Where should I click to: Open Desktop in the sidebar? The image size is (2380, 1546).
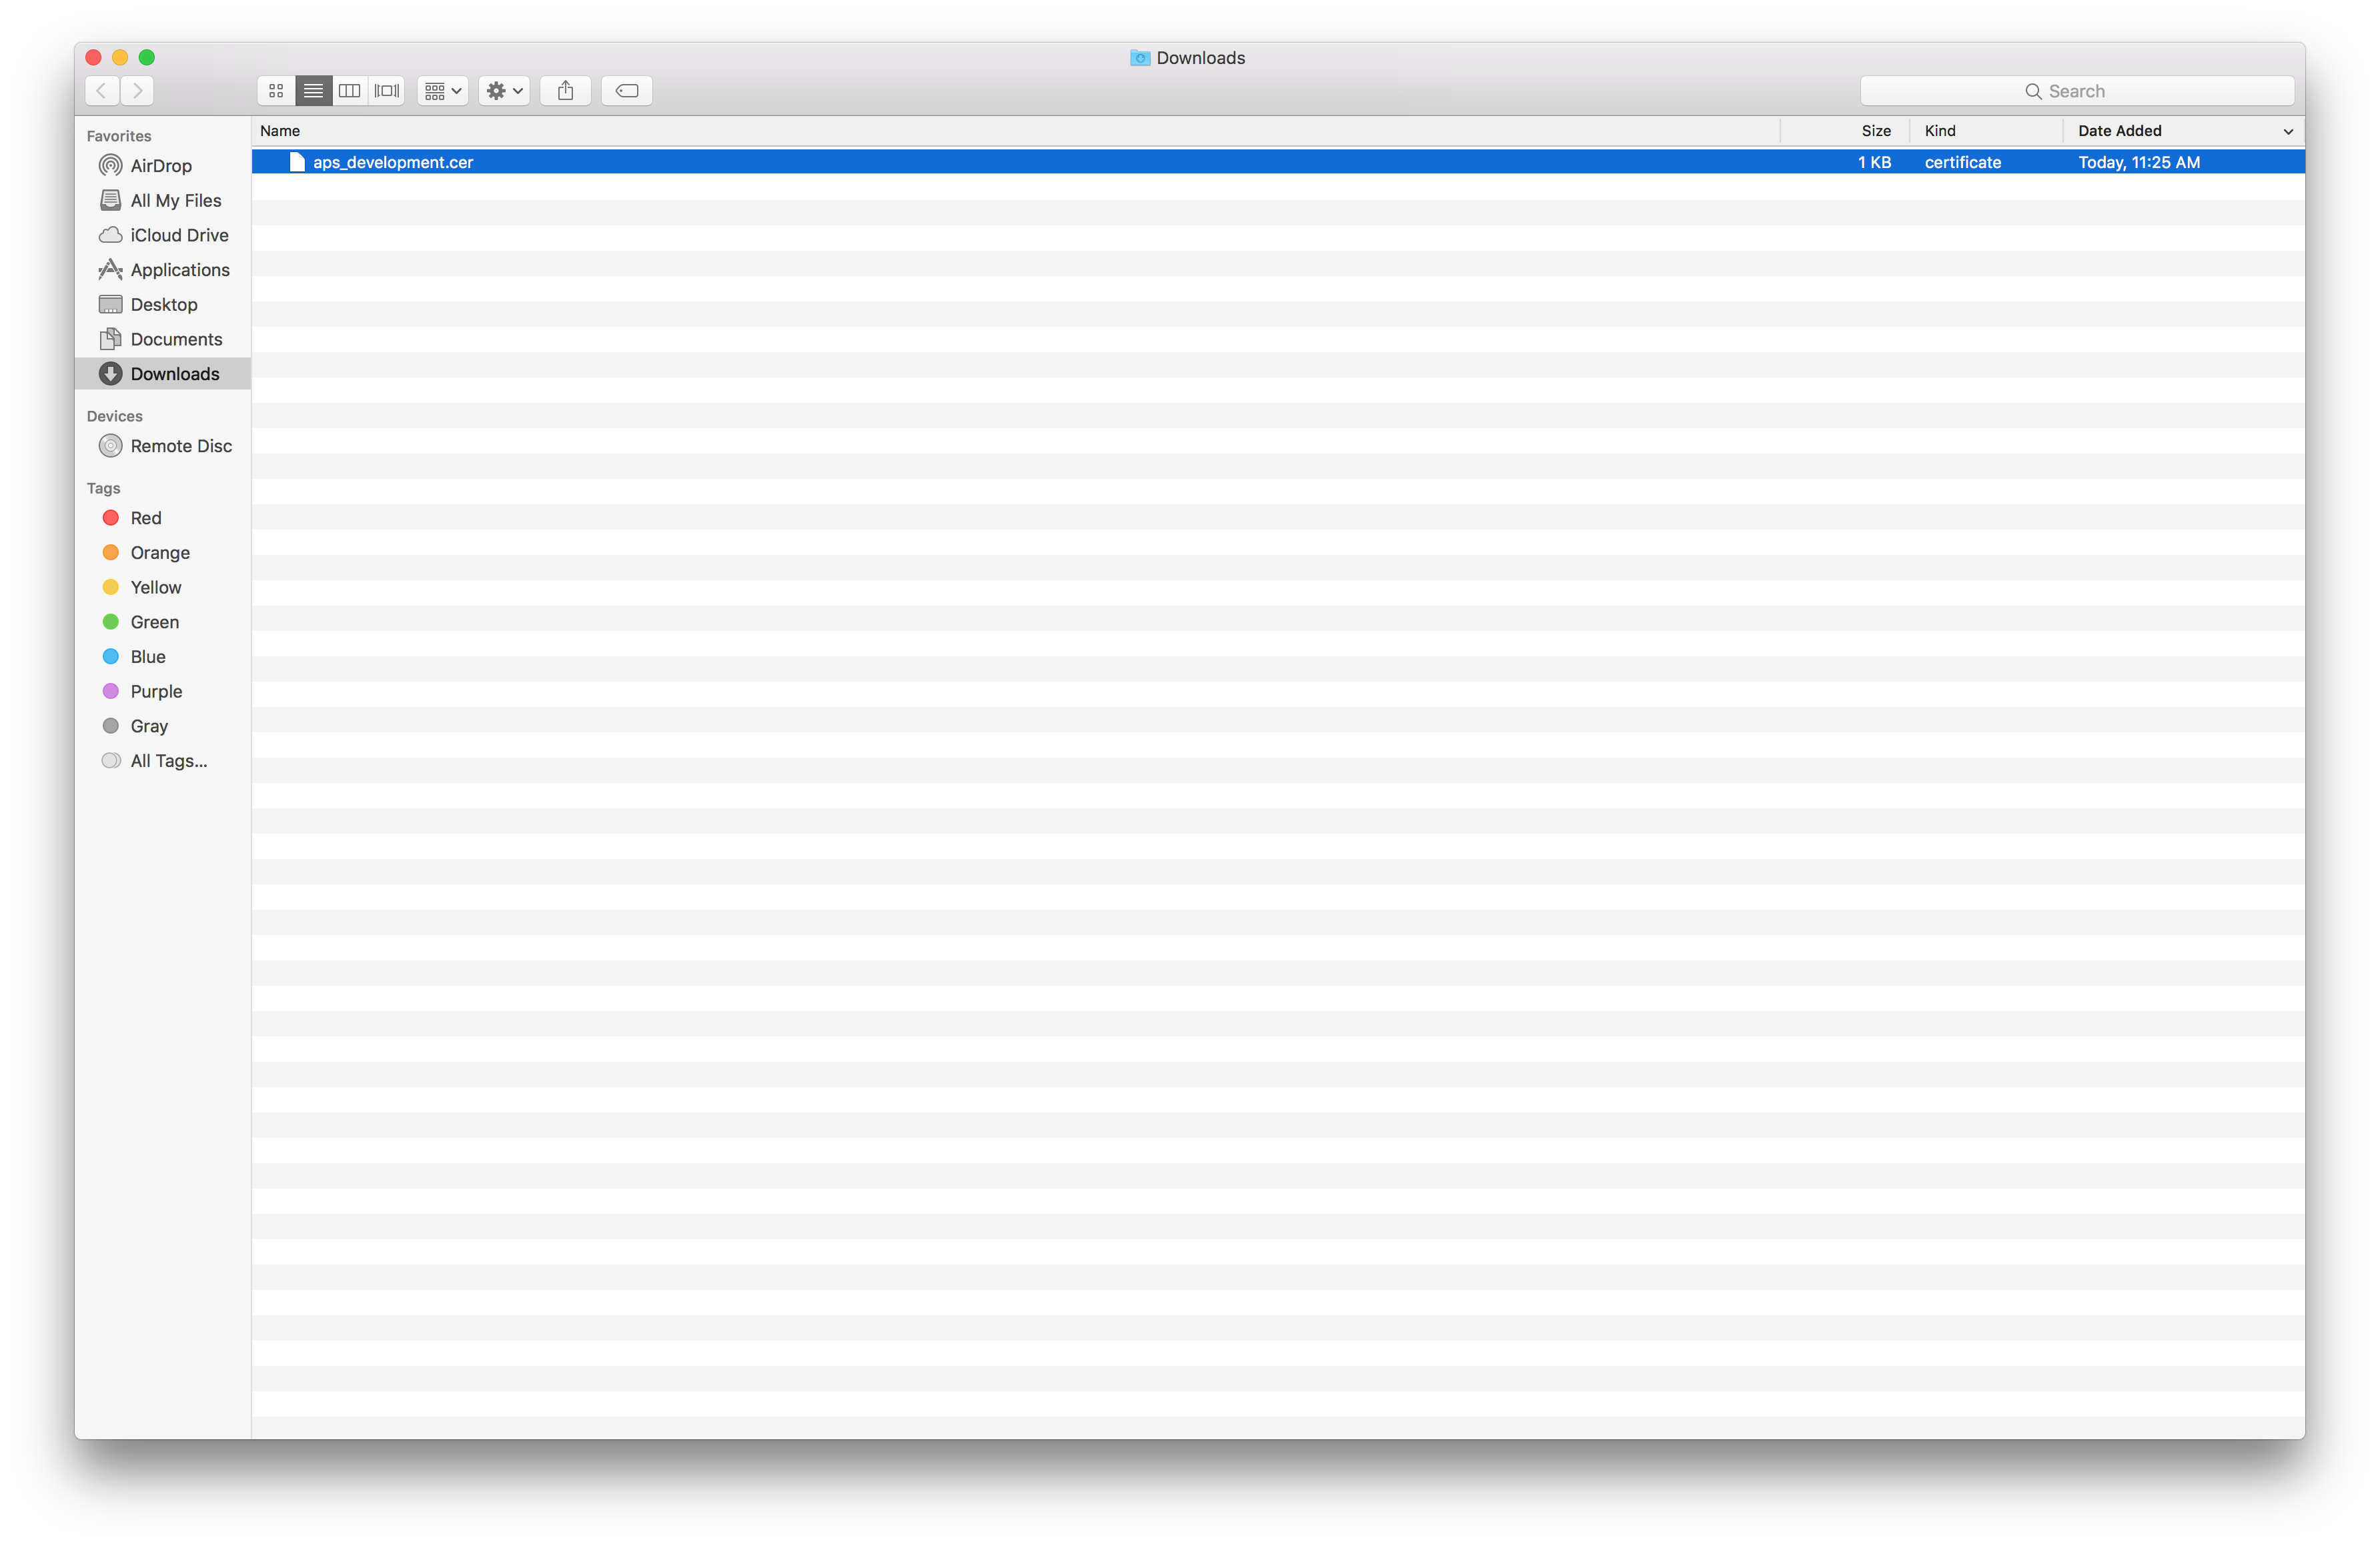pos(164,305)
